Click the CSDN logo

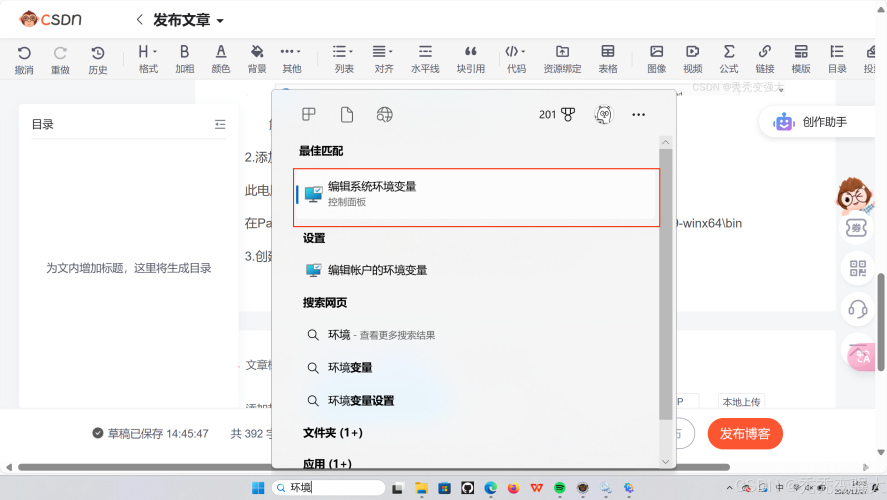[x=50, y=19]
